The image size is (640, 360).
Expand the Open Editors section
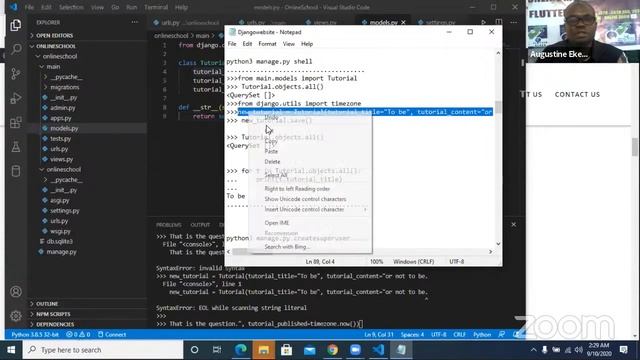tap(54, 36)
